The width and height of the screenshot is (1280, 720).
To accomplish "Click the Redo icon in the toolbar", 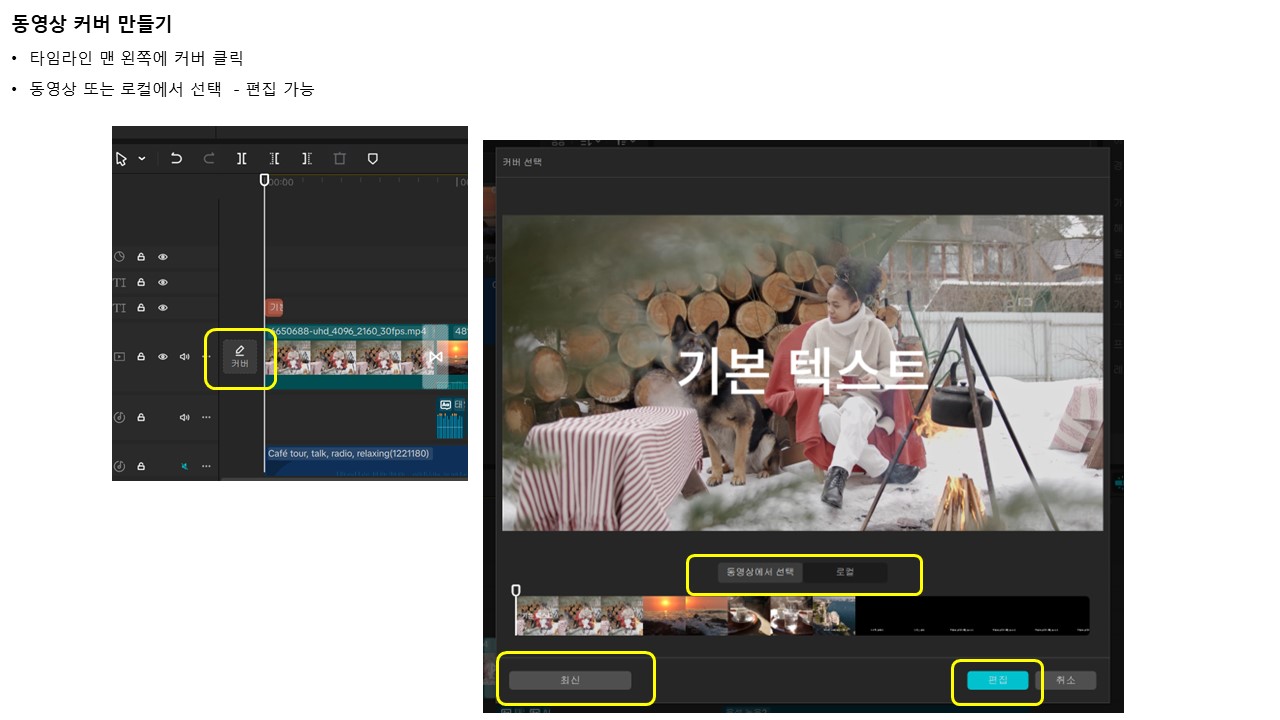I will (208, 159).
